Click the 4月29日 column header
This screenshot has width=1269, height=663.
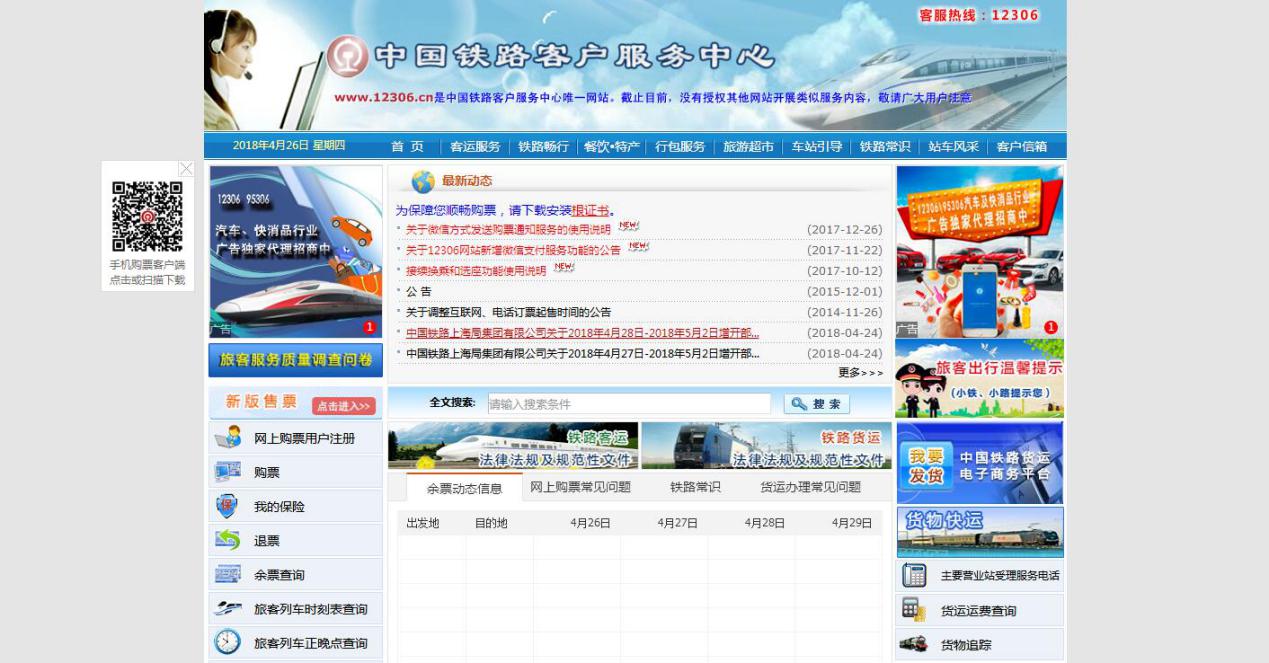click(x=852, y=523)
